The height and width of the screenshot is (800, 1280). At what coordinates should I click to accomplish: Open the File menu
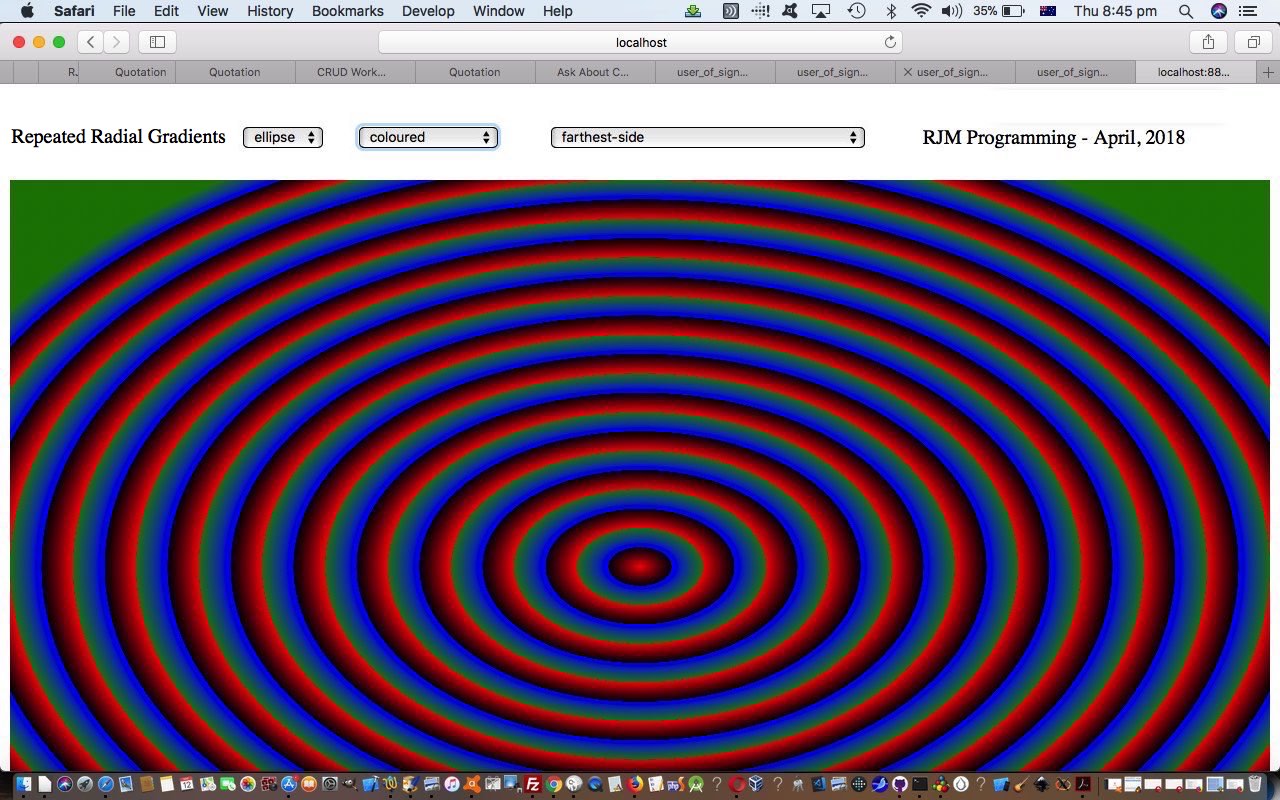click(124, 11)
